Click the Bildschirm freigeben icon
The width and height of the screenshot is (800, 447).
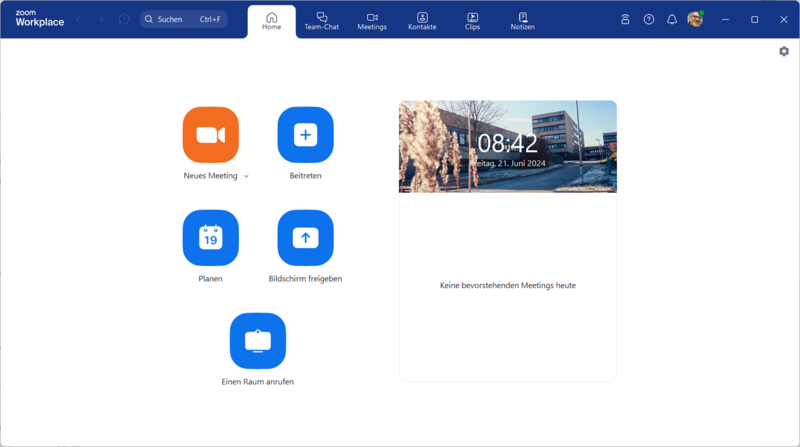(305, 238)
